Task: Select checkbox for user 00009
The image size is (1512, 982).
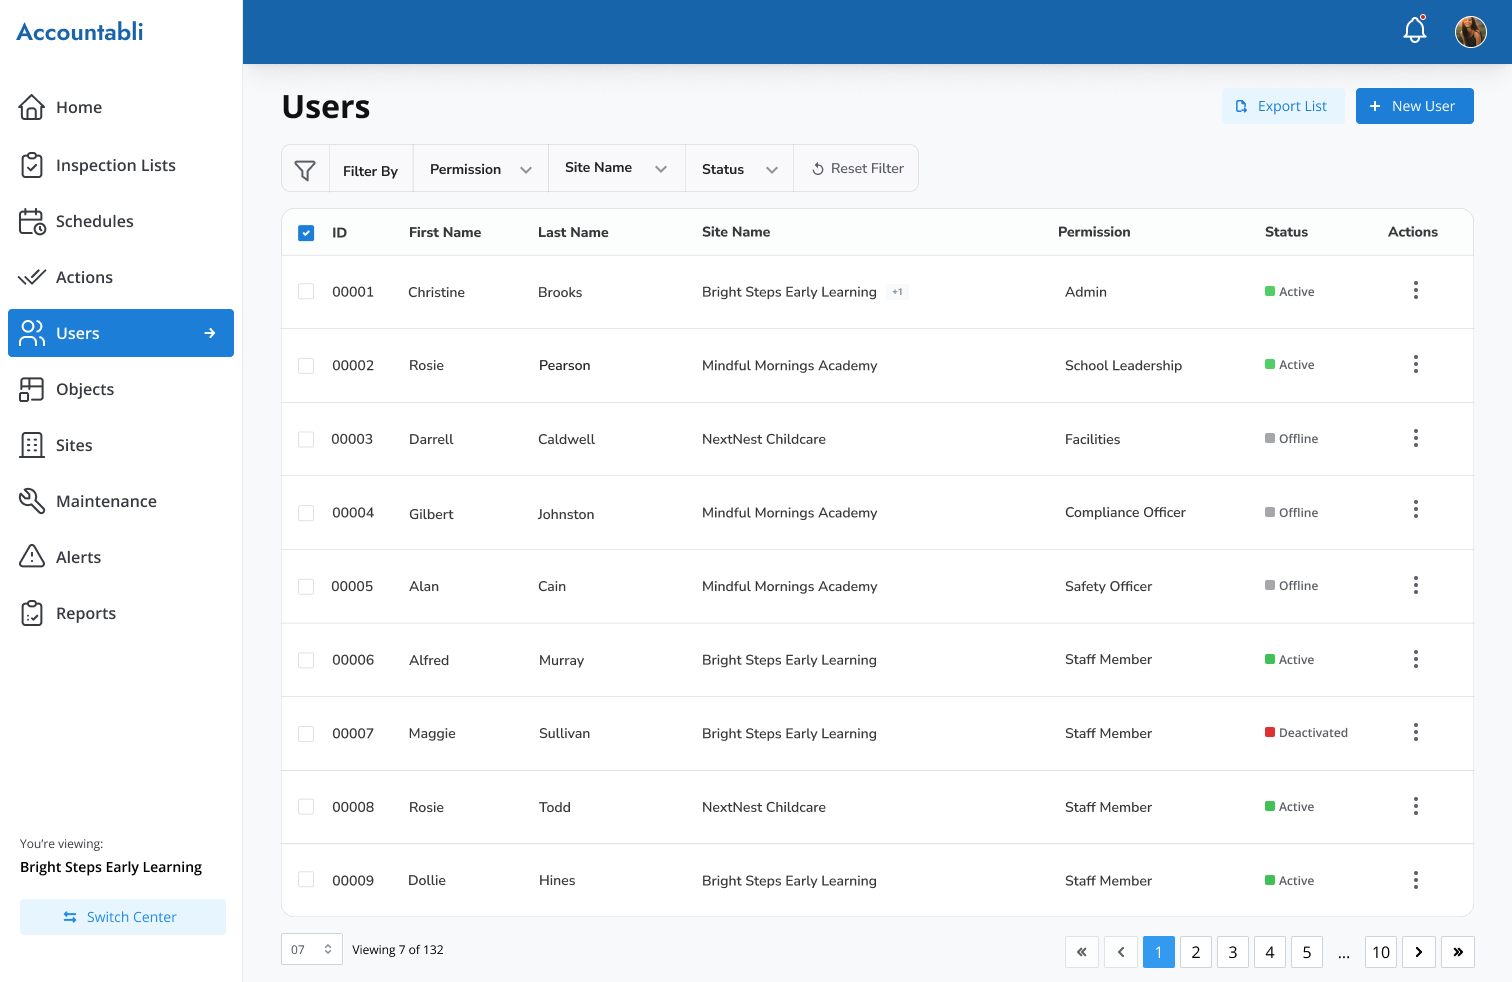Action: click(306, 879)
